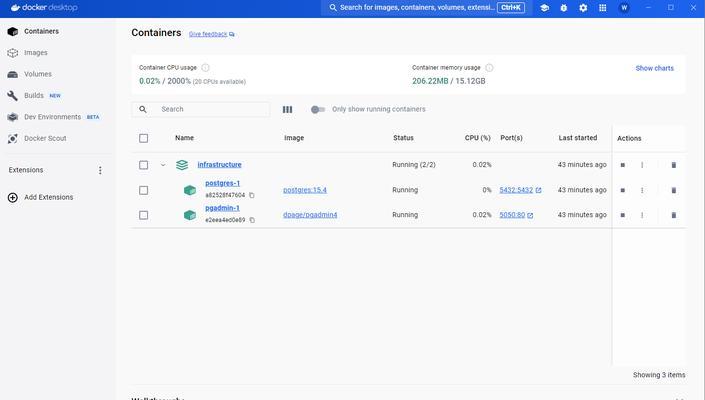Viewport: 705px width, 400px height.
Task: Check the select-all checkbox in table header
Action: click(143, 138)
